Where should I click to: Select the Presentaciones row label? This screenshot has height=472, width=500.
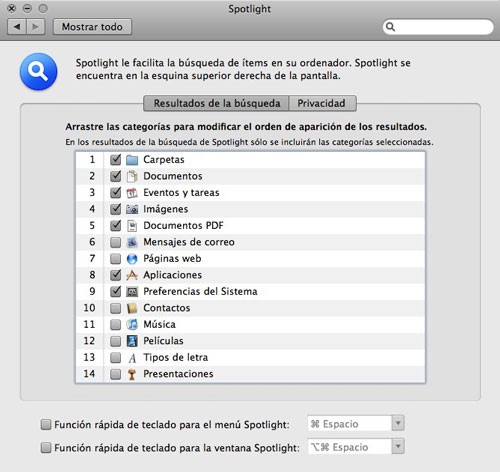click(x=178, y=374)
